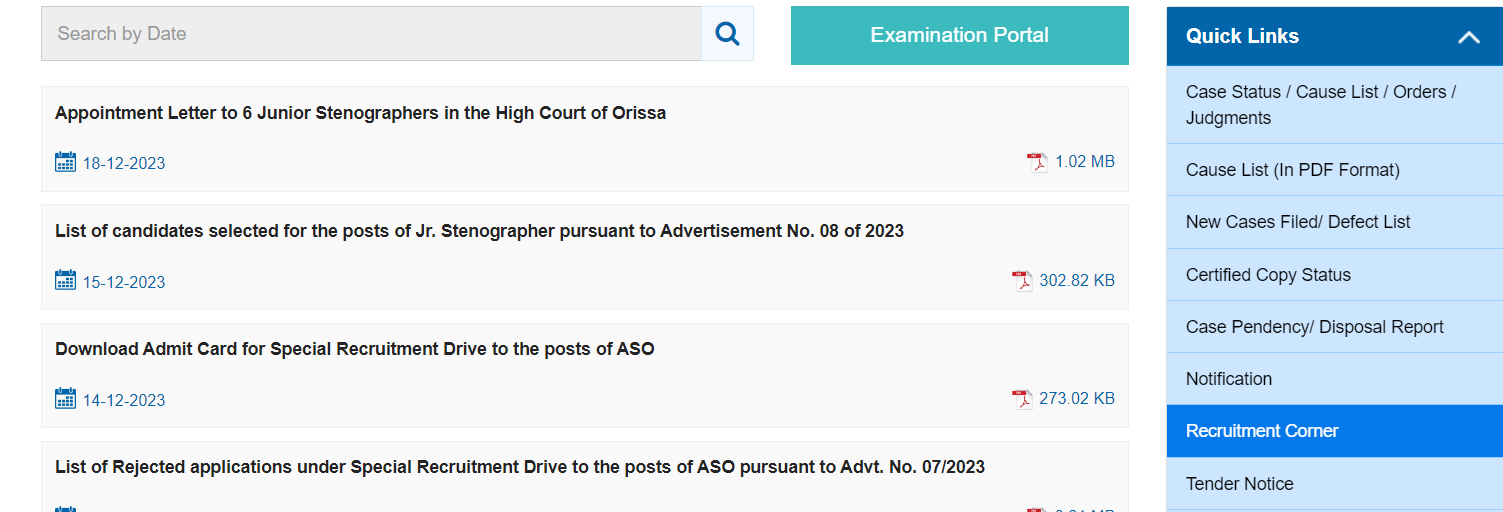The height and width of the screenshot is (512, 1503).
Task: Open the Case Pendency/ Disposal Report
Action: coord(1334,327)
